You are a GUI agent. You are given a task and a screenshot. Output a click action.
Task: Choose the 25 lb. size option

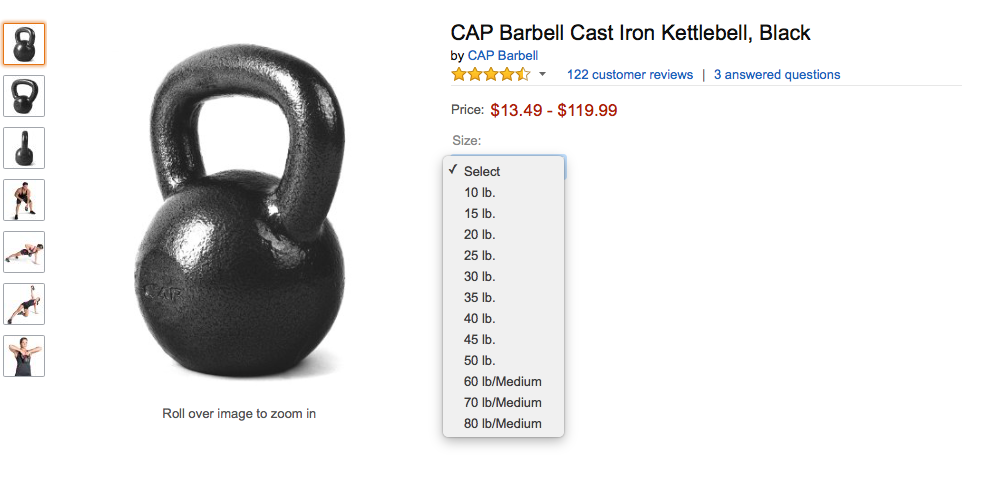(x=480, y=255)
